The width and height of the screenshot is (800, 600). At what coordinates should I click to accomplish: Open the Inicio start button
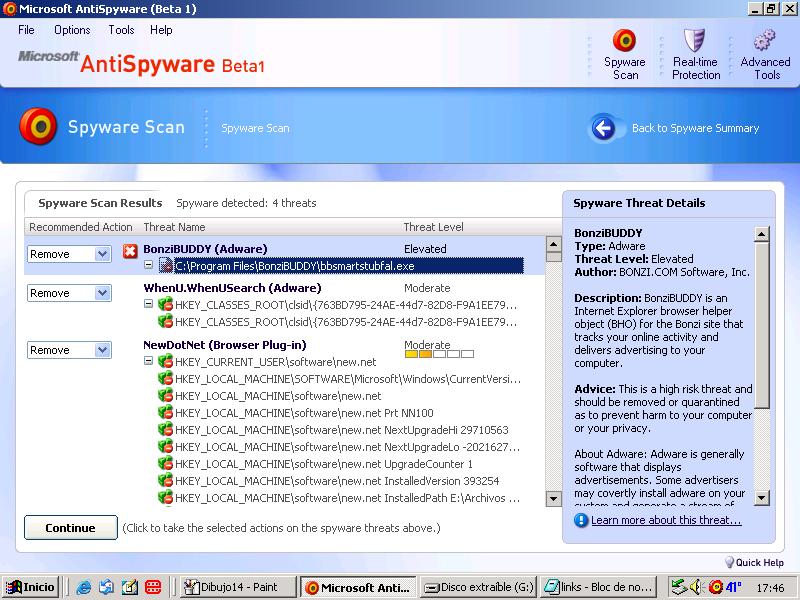pos(30,587)
